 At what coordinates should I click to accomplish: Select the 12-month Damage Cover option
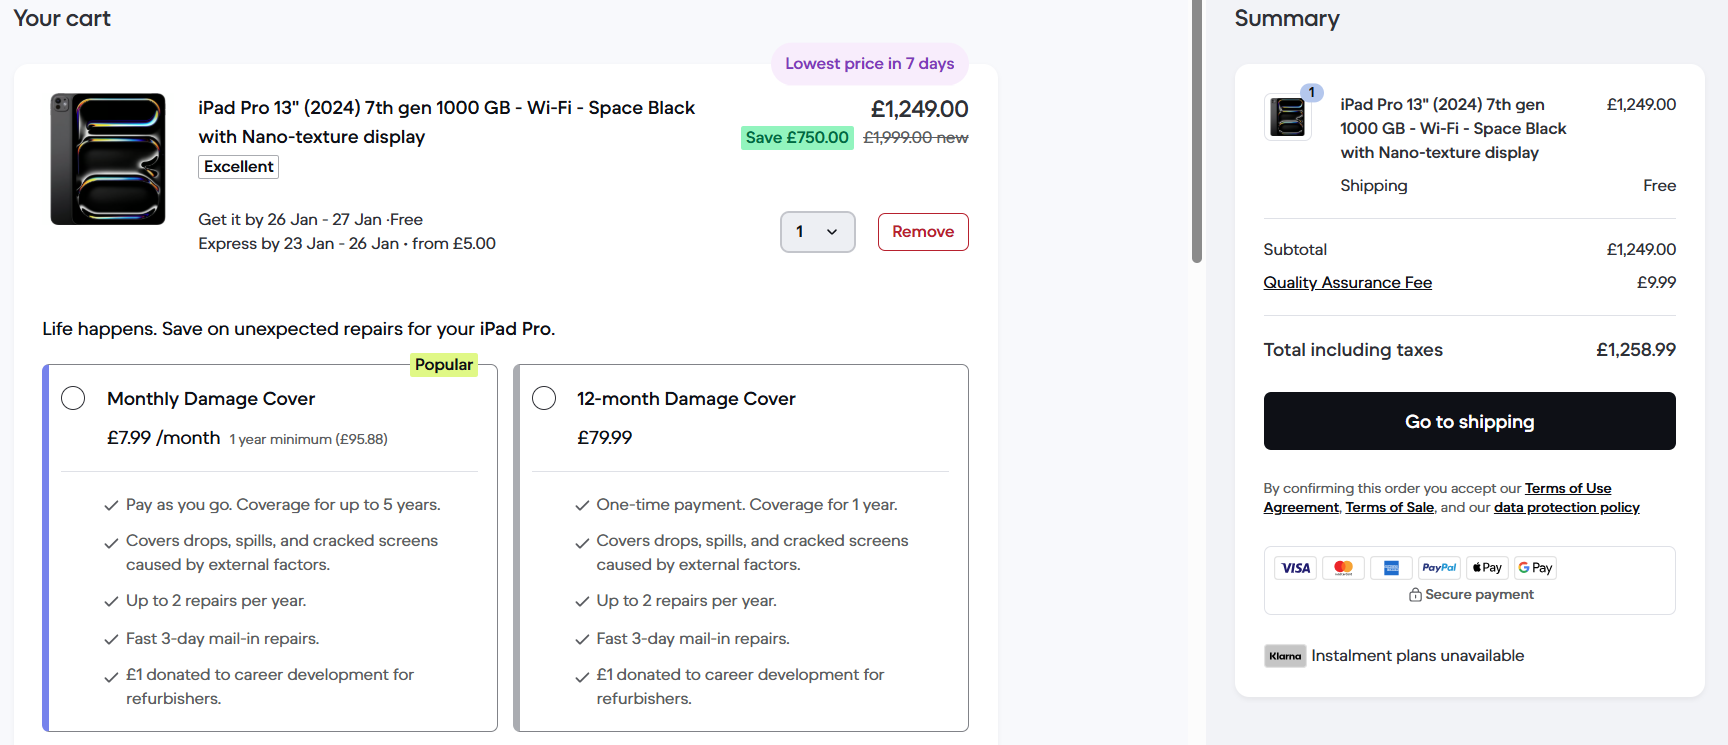[544, 398]
